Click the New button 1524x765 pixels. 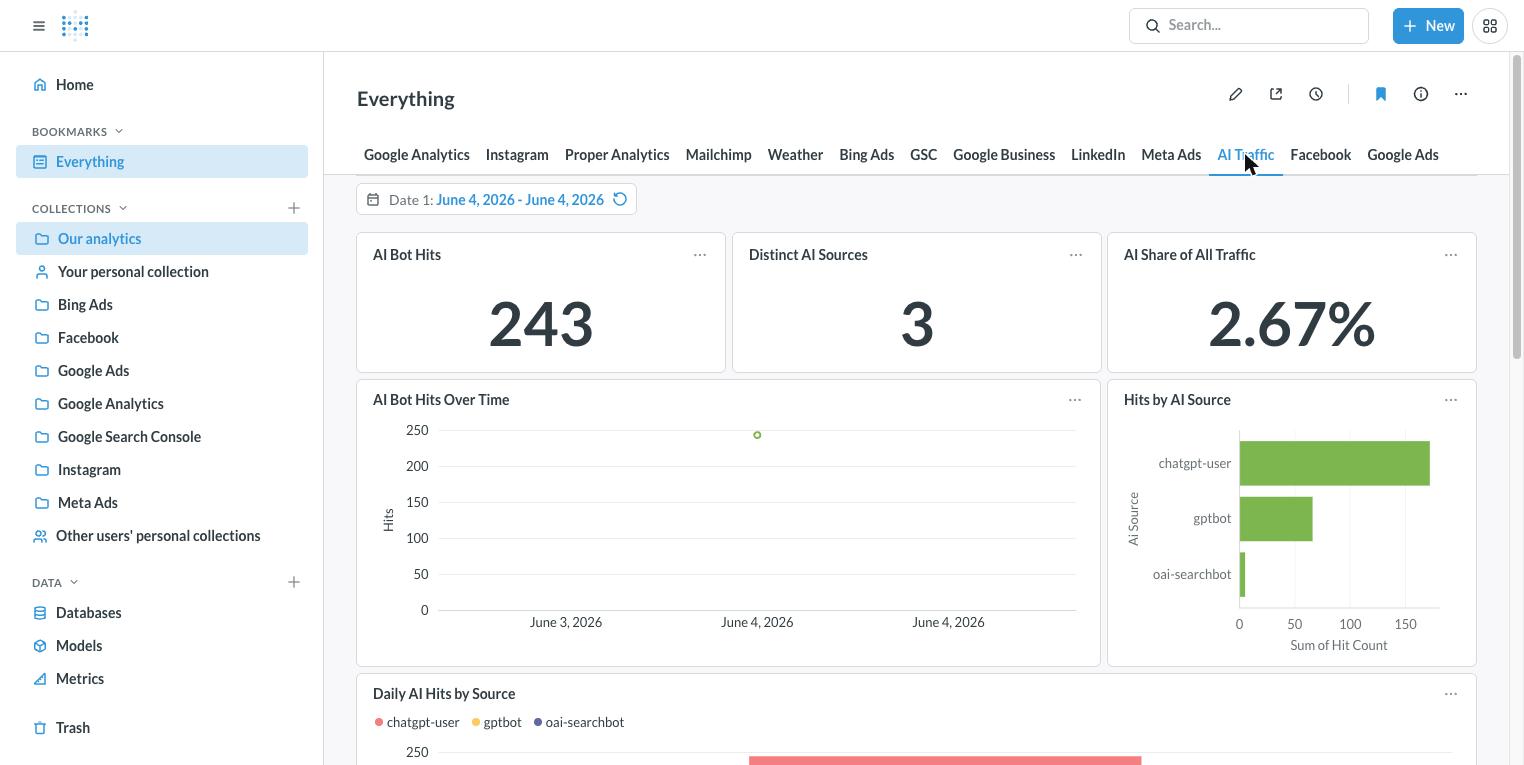(1428, 26)
